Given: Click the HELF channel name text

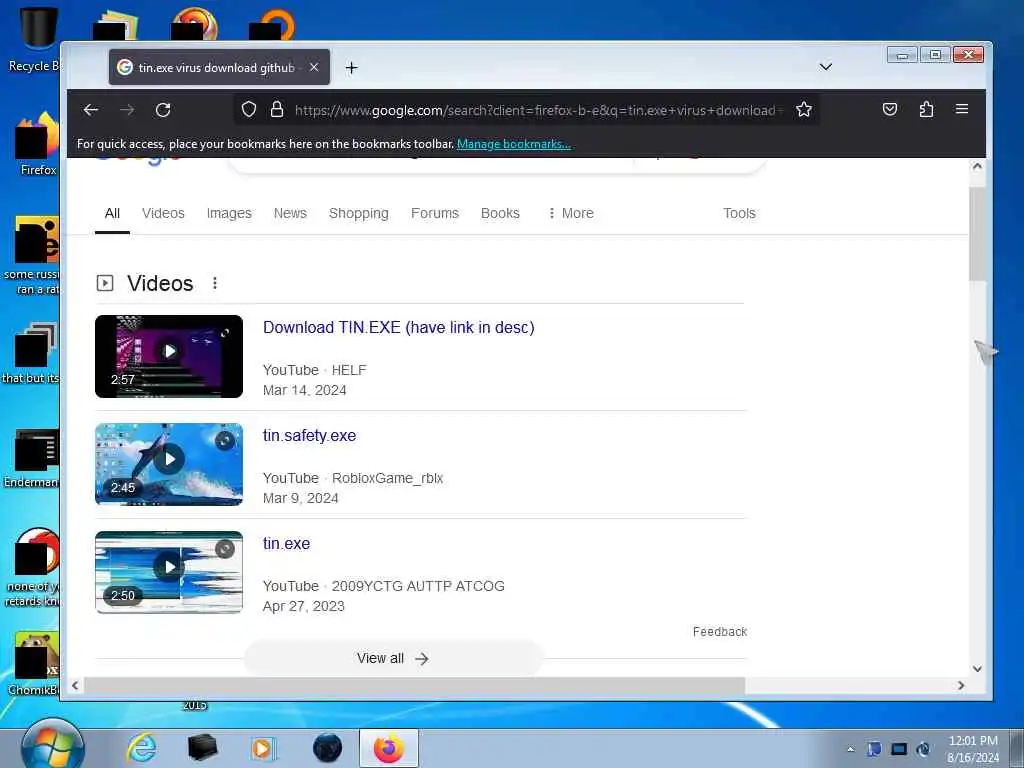Looking at the screenshot, I should coord(349,370).
